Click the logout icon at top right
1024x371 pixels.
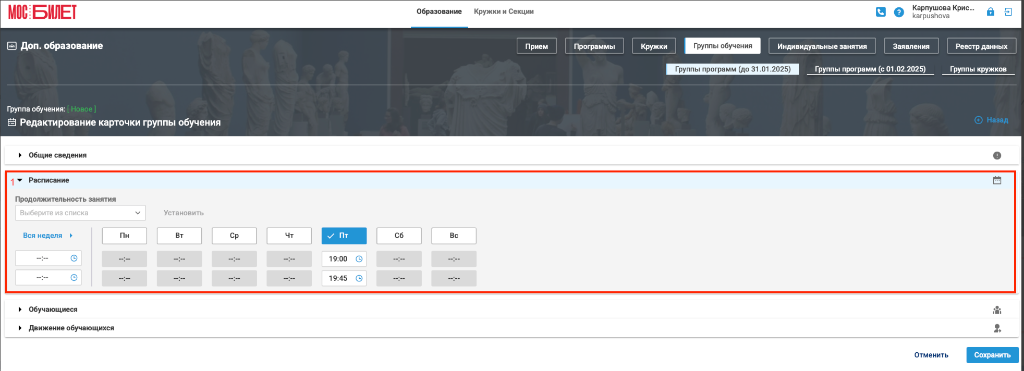[1008, 12]
